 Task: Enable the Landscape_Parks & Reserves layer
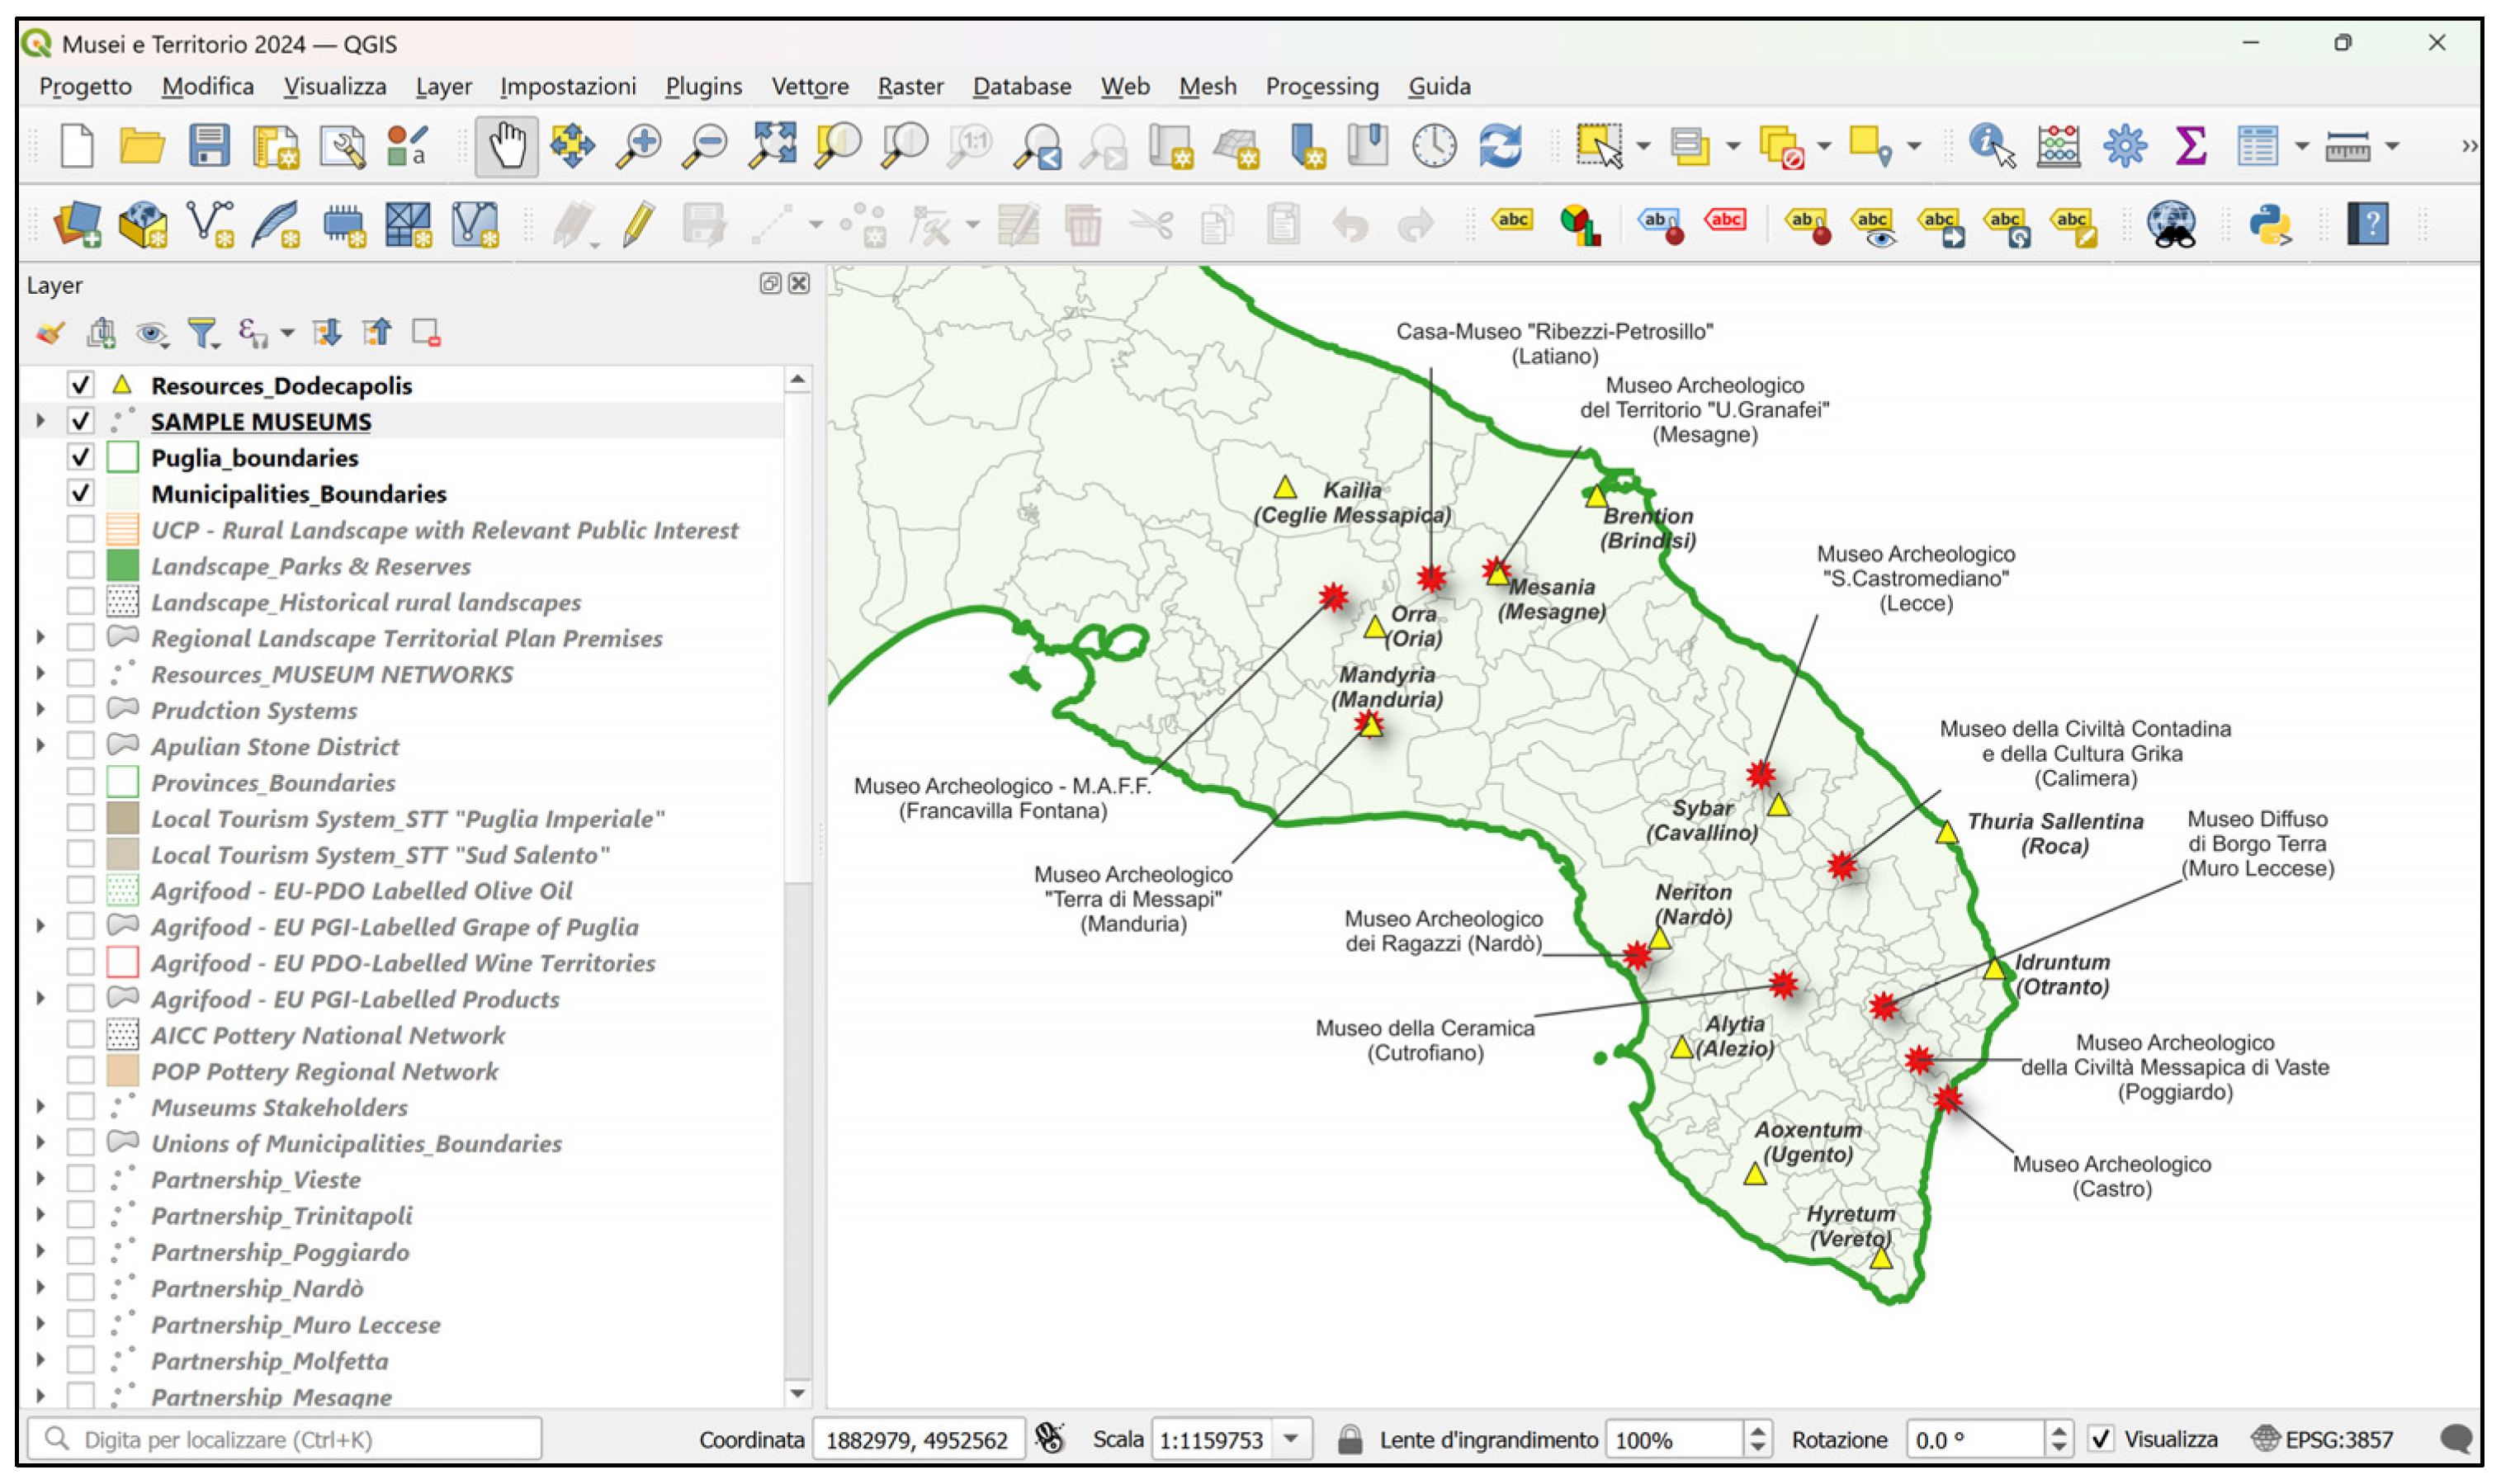81,565
